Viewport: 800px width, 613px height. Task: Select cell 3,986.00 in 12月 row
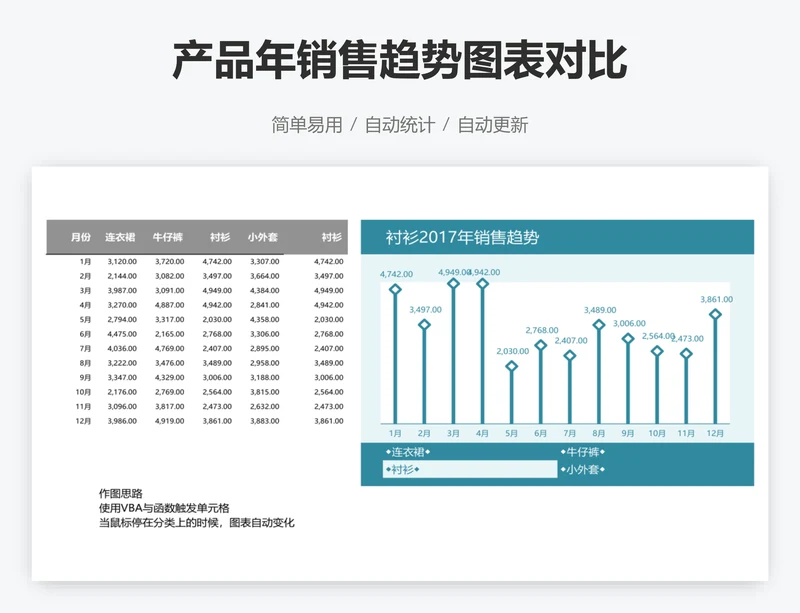(x=122, y=422)
